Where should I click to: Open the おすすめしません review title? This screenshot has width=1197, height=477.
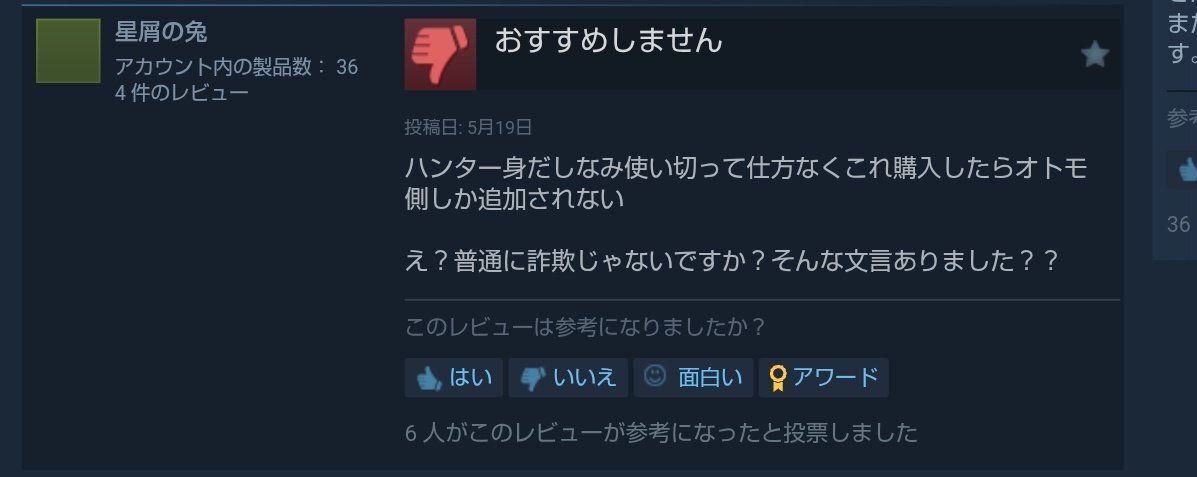click(608, 40)
